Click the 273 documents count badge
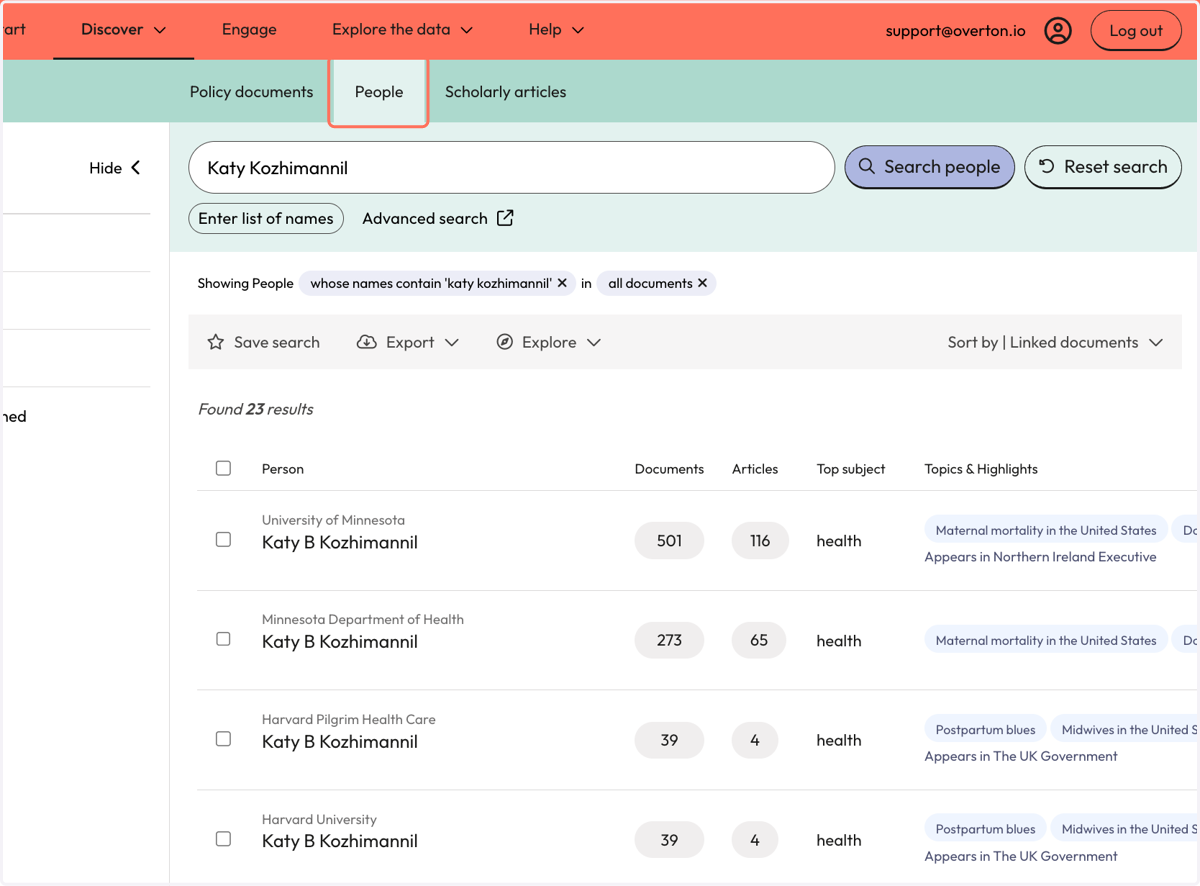 click(669, 640)
